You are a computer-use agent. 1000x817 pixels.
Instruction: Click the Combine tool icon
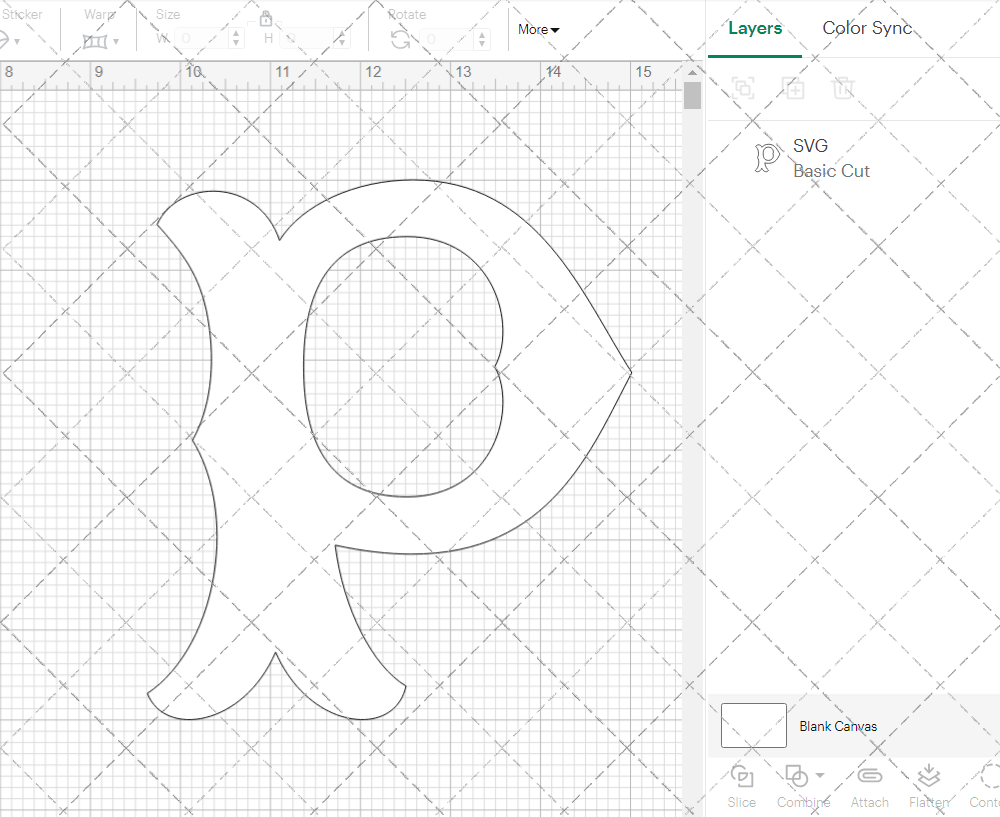797,776
